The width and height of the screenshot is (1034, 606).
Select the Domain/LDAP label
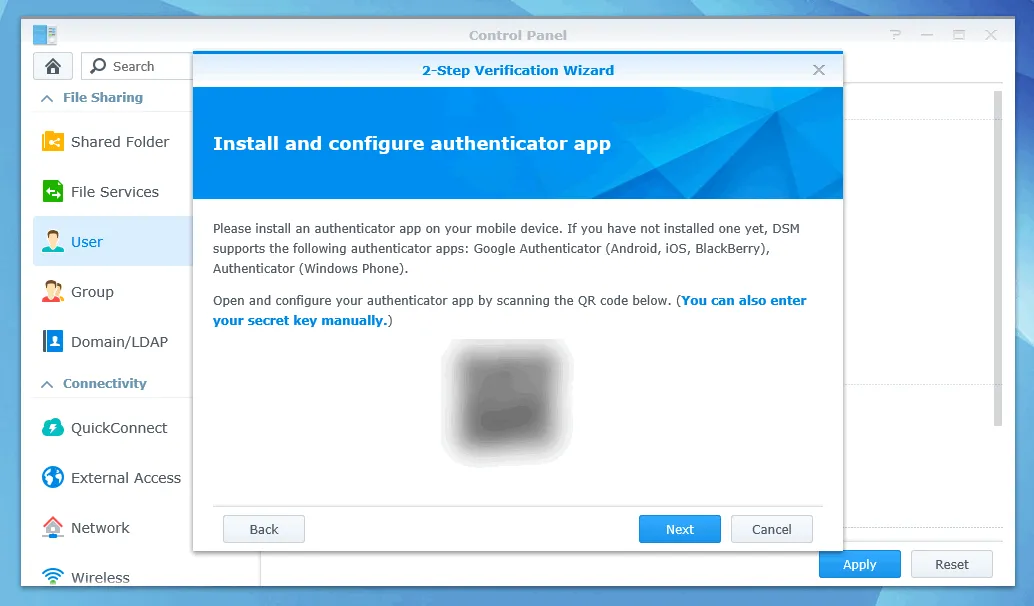119,342
